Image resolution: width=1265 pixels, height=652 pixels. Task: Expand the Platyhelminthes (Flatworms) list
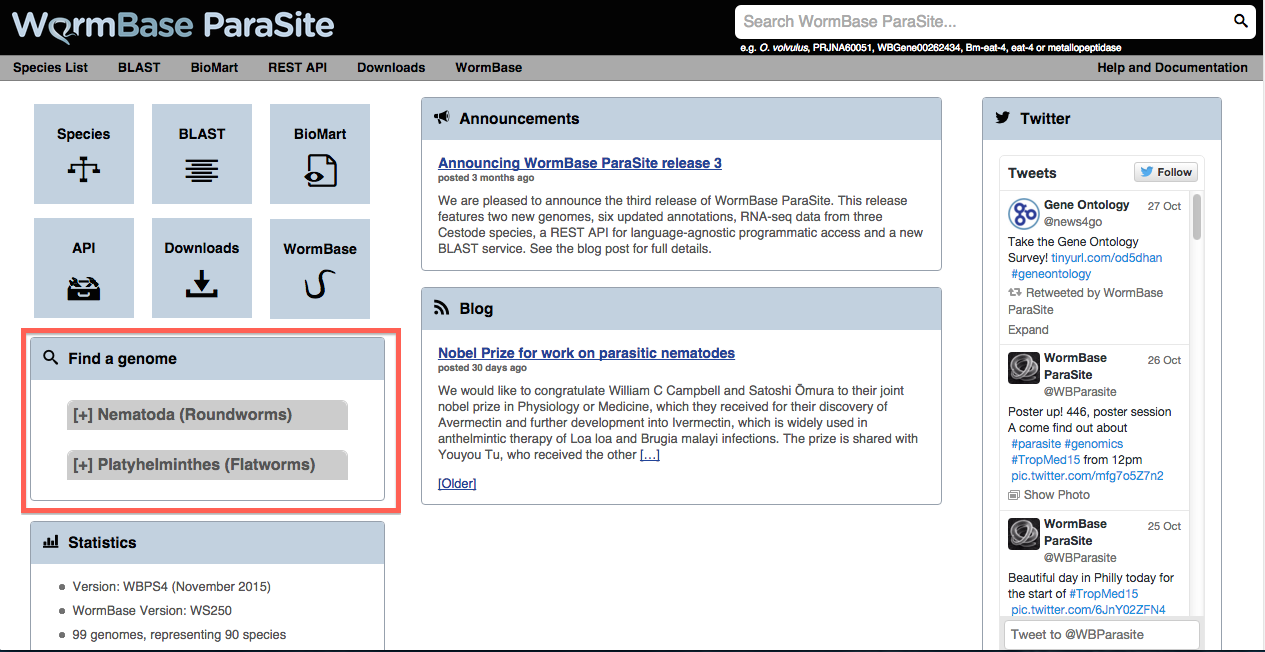pyautogui.click(x=207, y=465)
